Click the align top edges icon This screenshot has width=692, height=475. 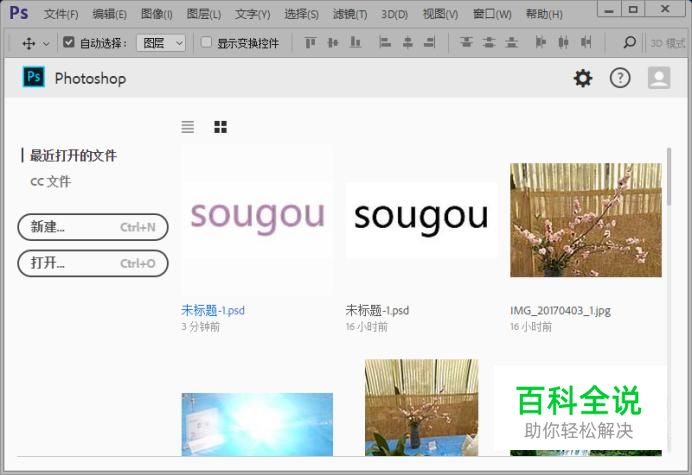309,43
